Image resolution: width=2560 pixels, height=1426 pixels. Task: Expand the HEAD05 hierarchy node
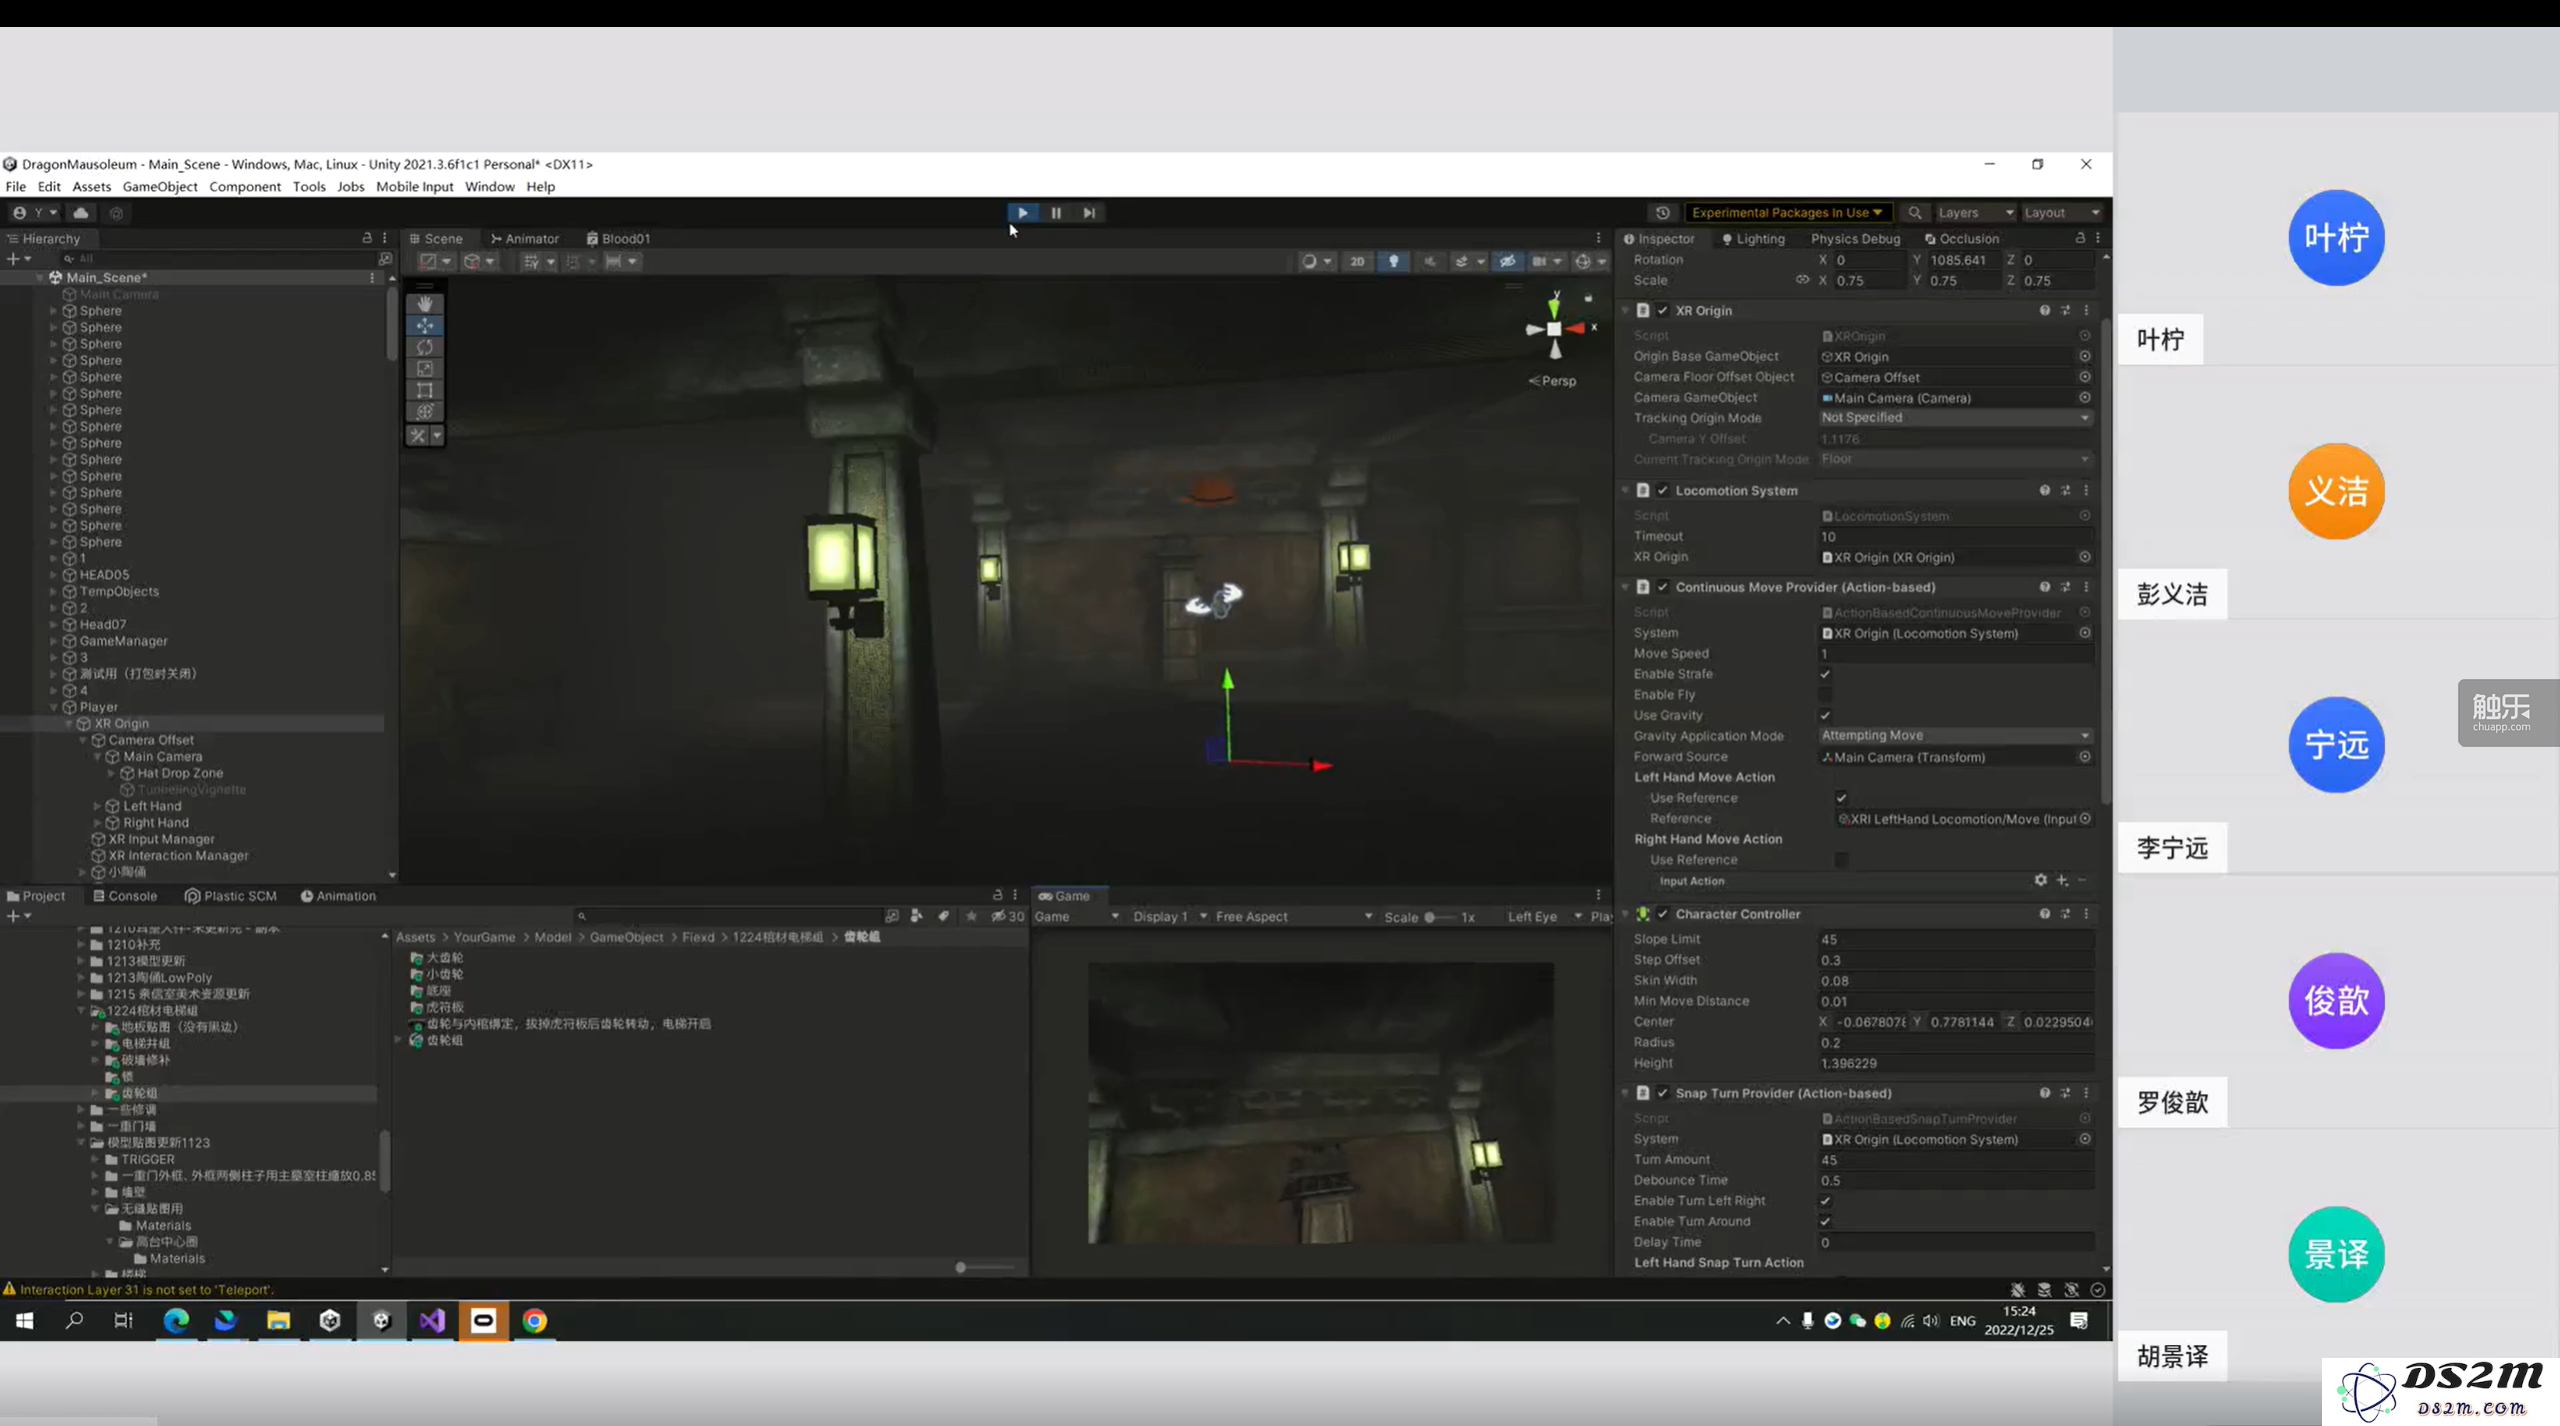pyautogui.click(x=54, y=575)
